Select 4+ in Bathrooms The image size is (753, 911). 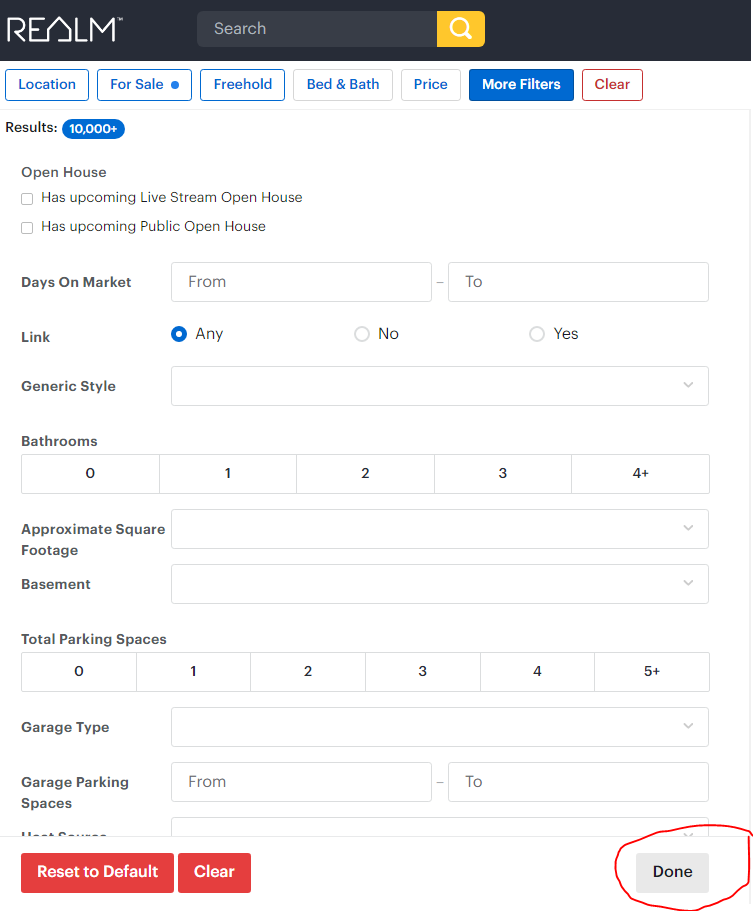[x=640, y=474]
